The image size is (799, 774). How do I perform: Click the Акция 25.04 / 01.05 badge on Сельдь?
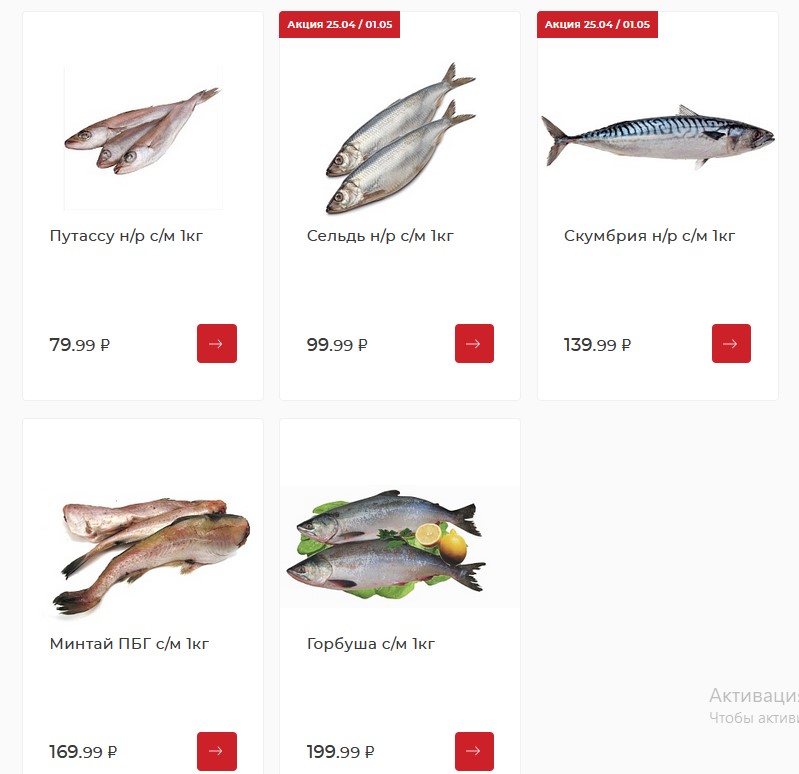click(x=339, y=24)
